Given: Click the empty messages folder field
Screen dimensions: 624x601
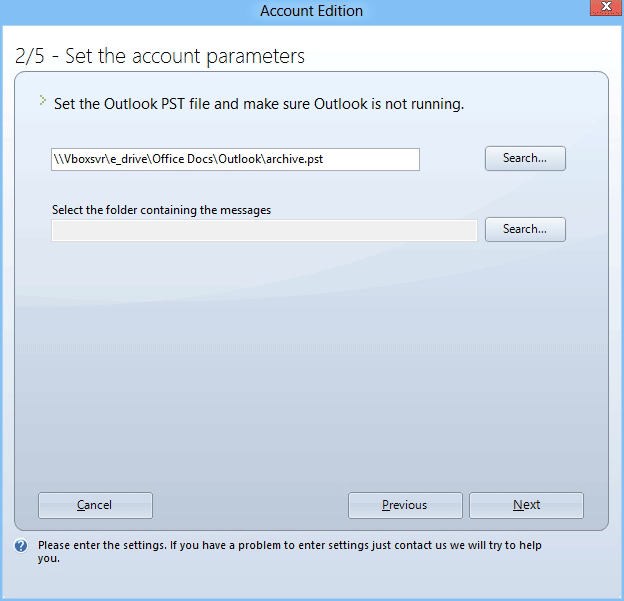Looking at the screenshot, I should [x=264, y=230].
